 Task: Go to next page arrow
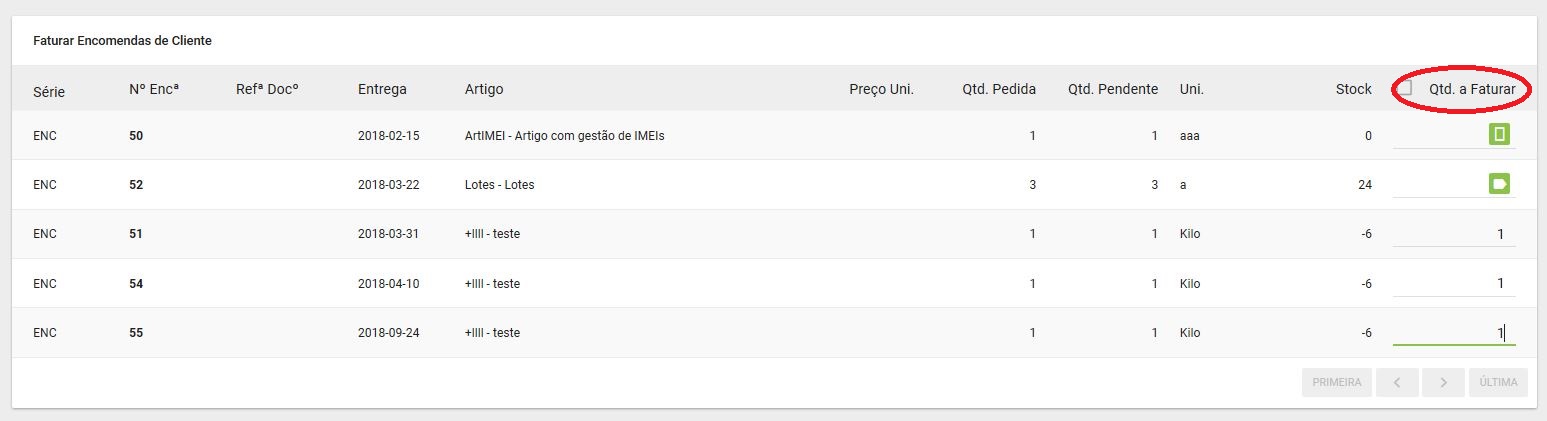coord(1443,382)
